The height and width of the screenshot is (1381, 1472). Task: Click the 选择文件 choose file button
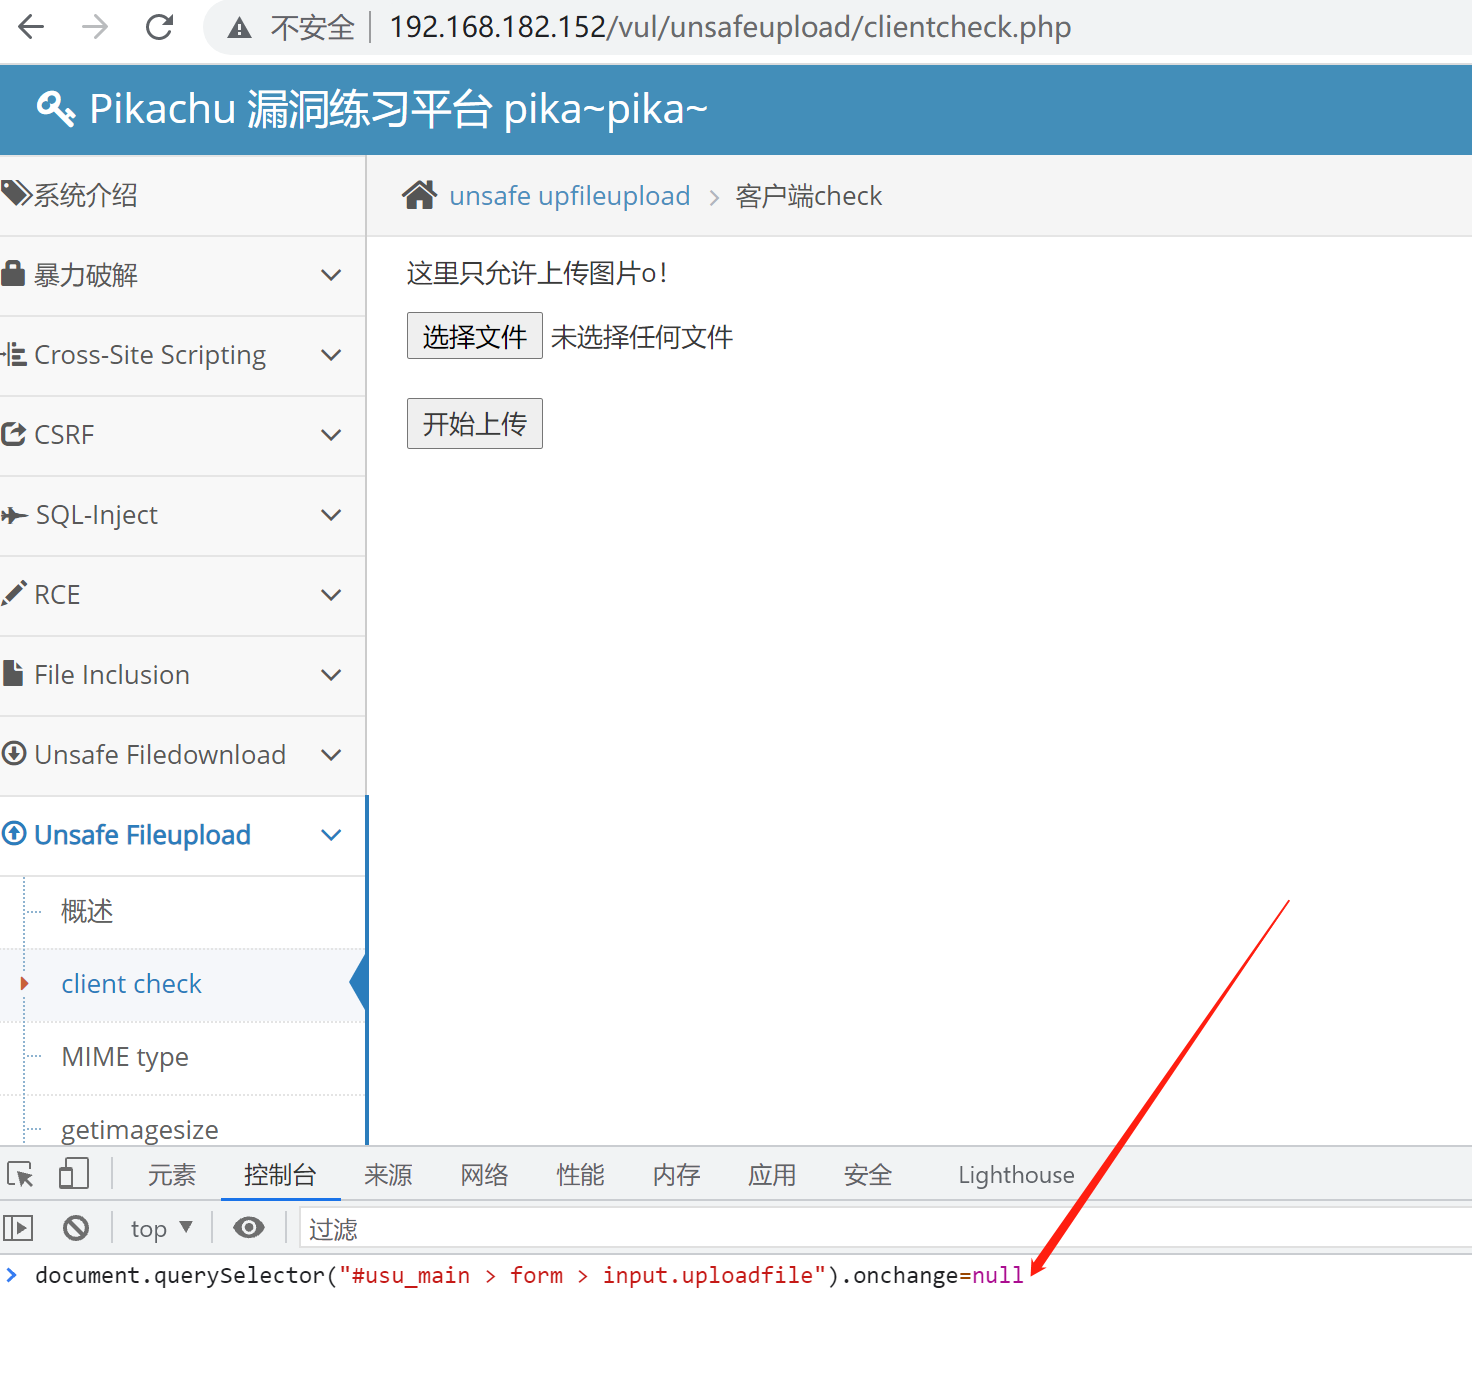pyautogui.click(x=475, y=336)
